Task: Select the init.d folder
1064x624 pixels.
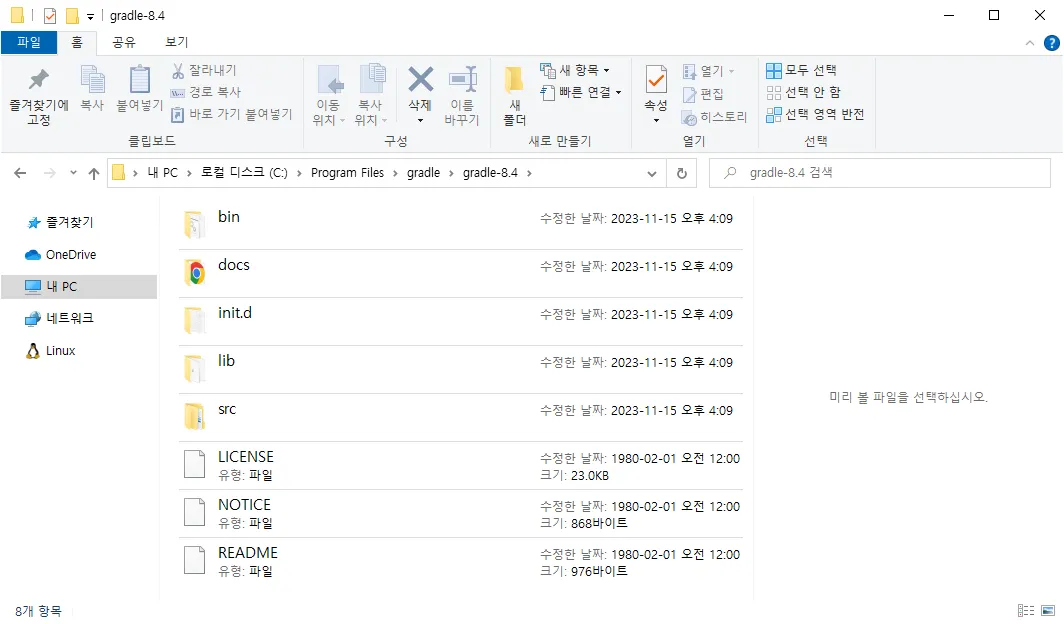Action: point(461,321)
